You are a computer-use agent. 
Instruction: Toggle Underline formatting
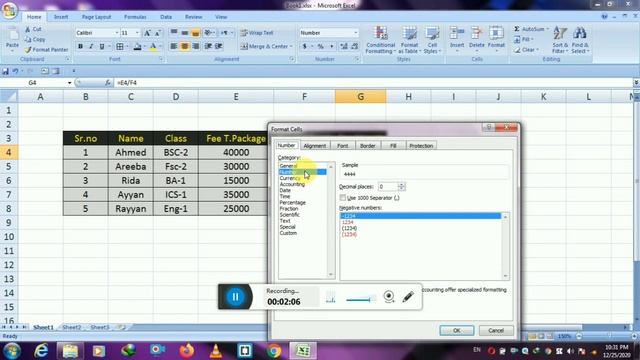(102, 47)
